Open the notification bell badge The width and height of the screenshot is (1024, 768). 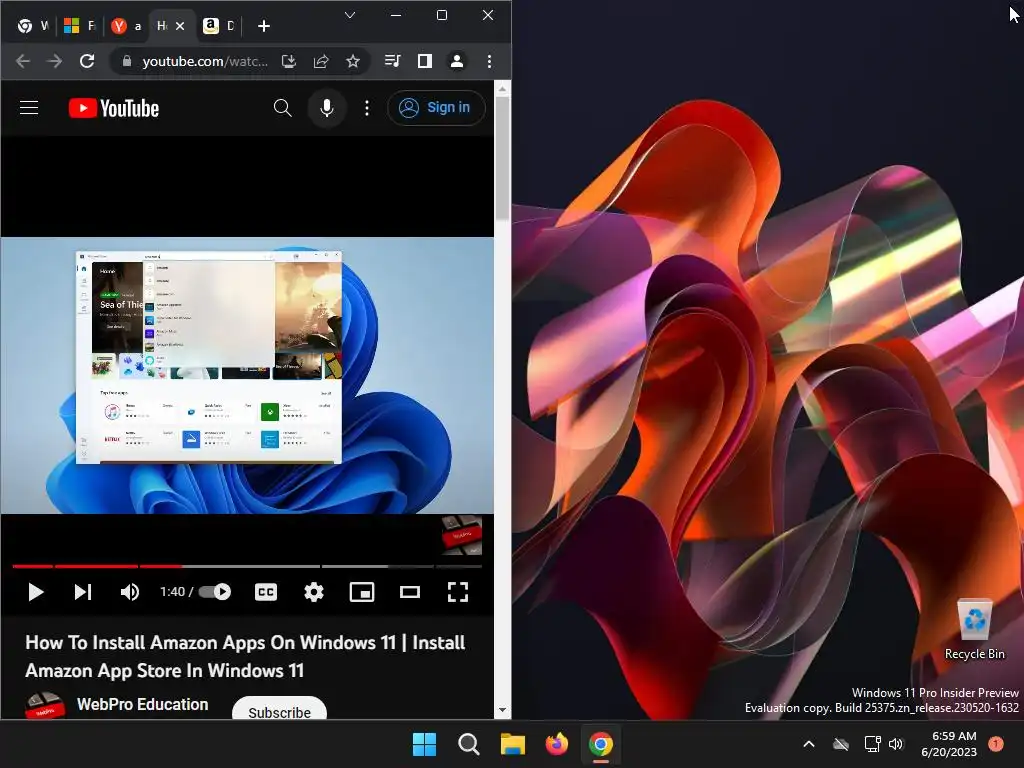996,744
